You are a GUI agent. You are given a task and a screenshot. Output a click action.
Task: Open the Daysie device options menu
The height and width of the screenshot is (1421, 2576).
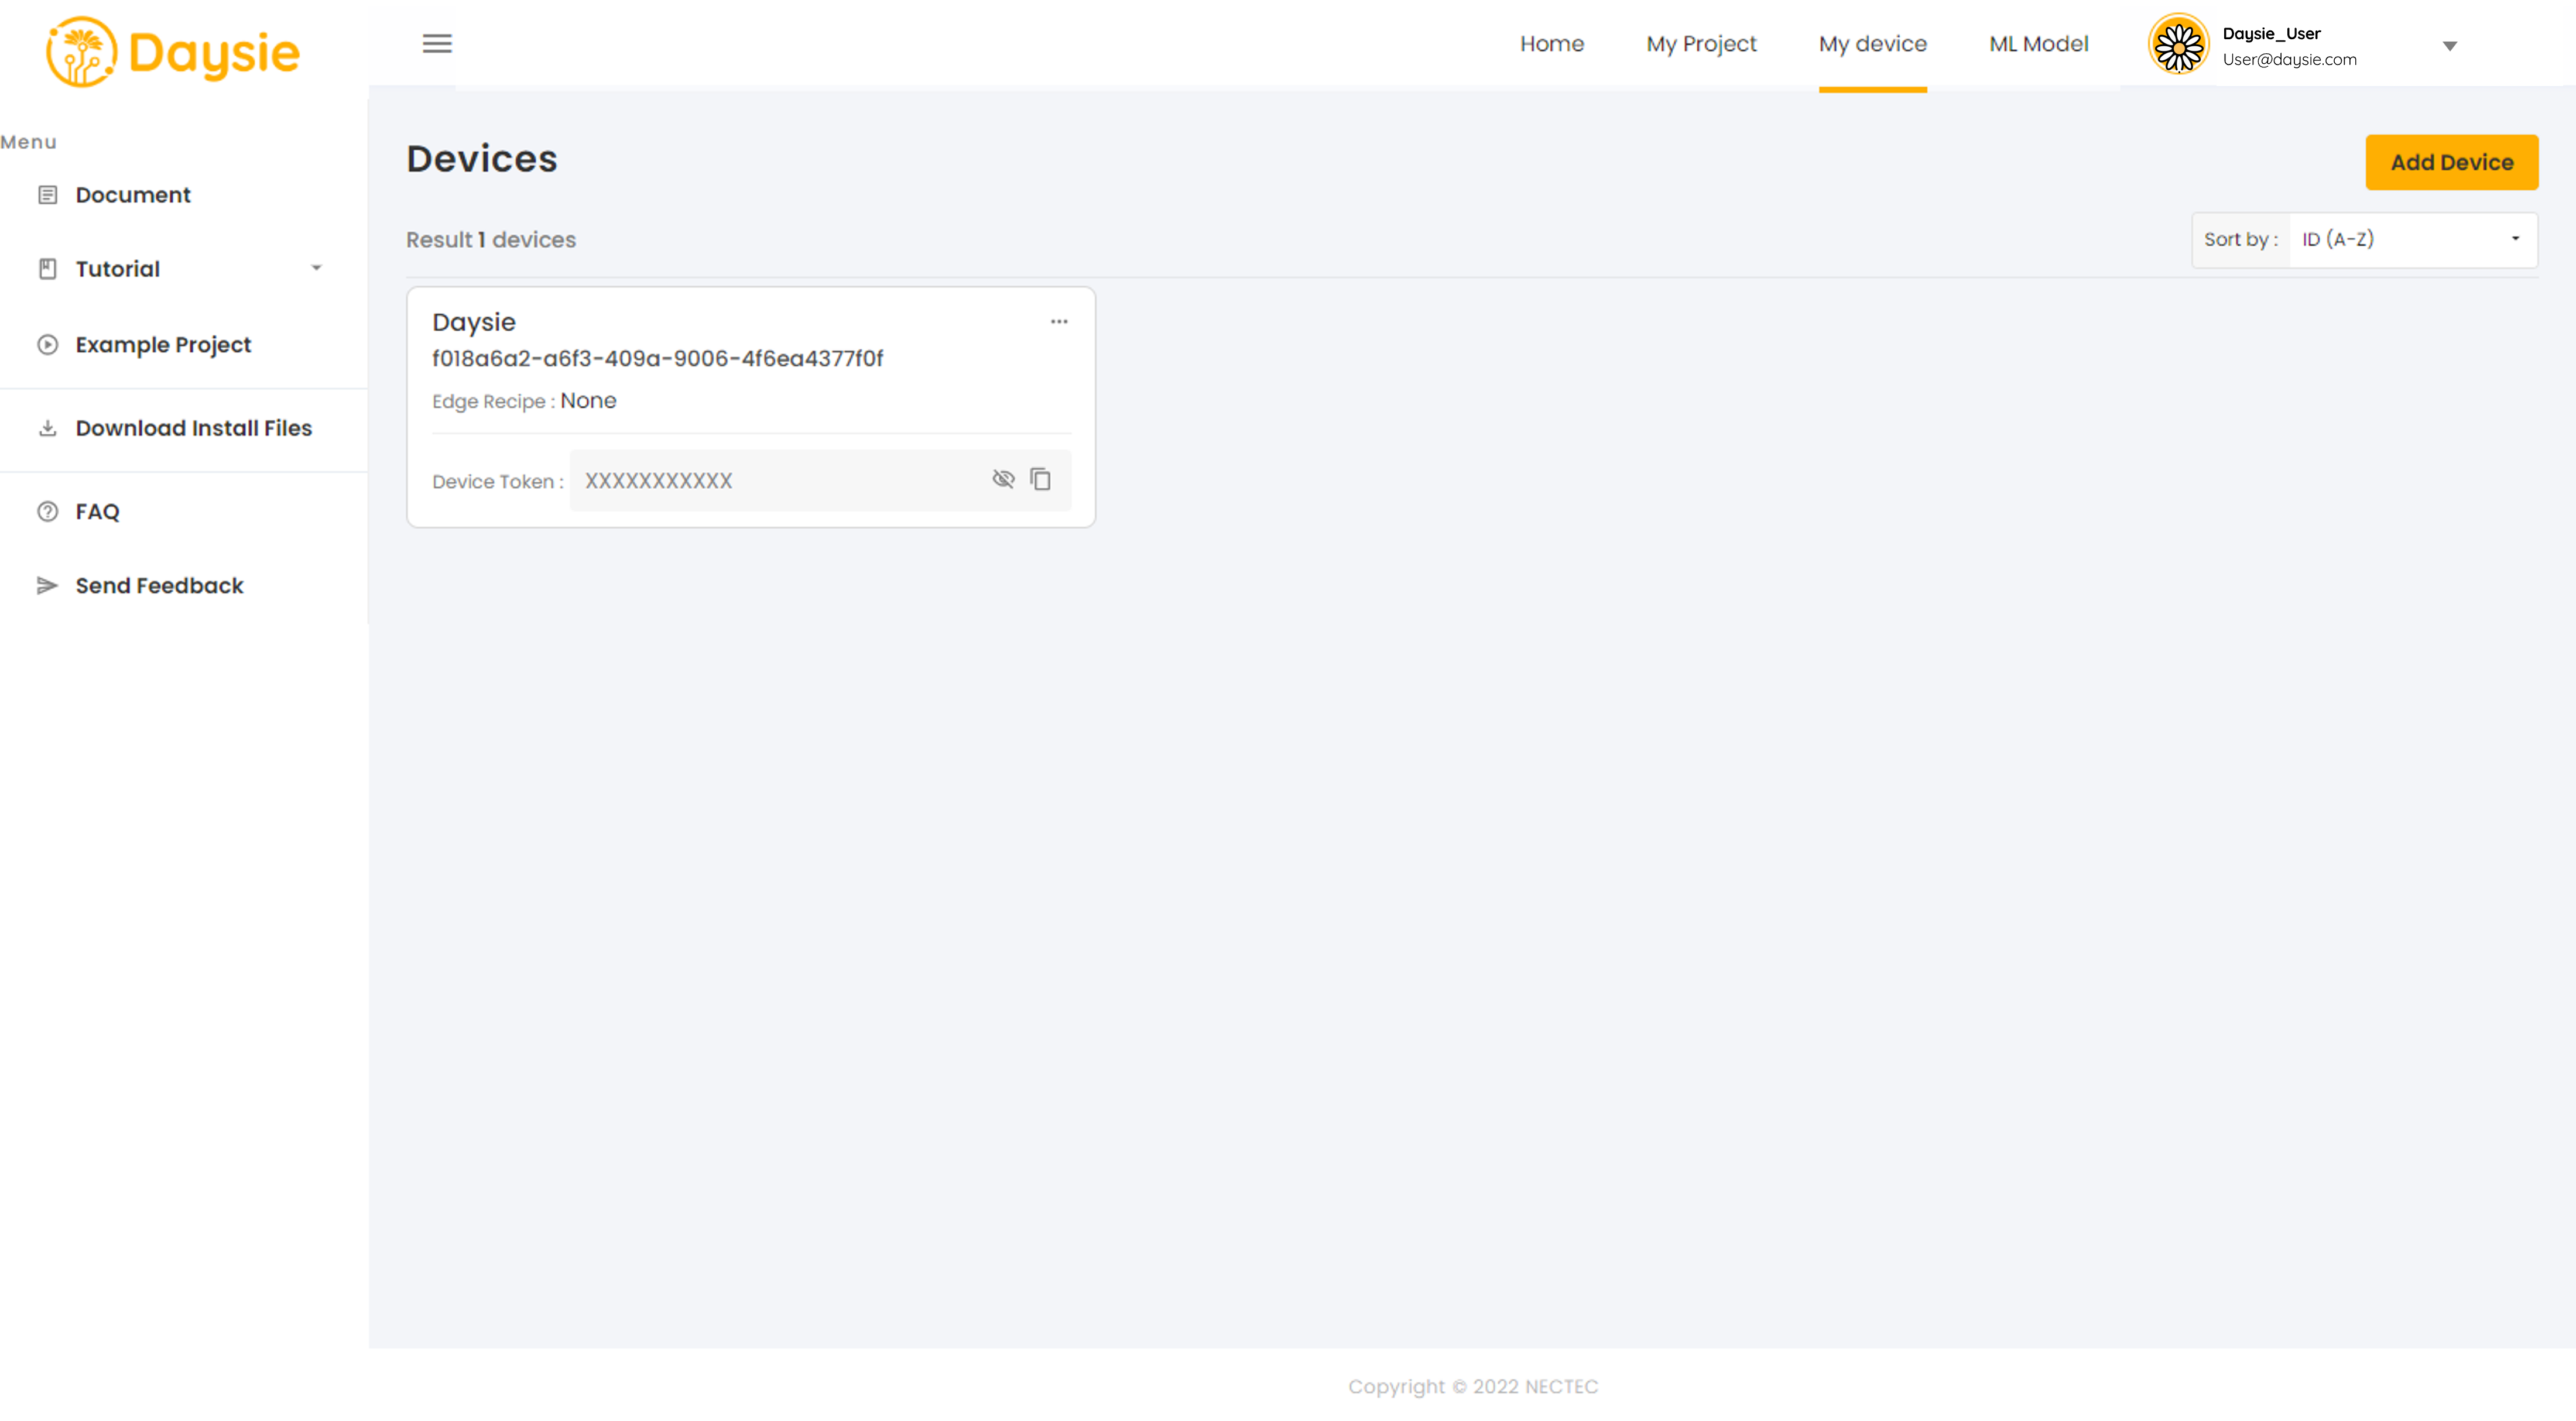pos(1059,322)
